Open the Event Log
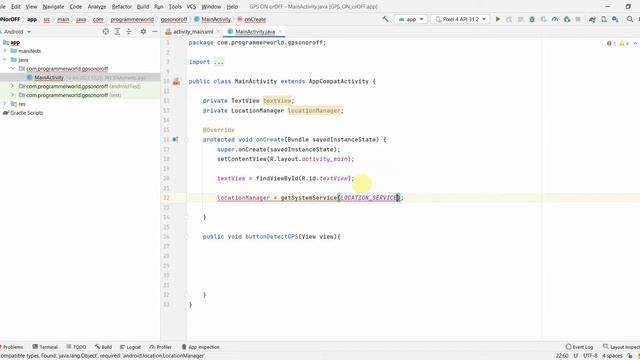Screen dimensions: 640x360 579,347
